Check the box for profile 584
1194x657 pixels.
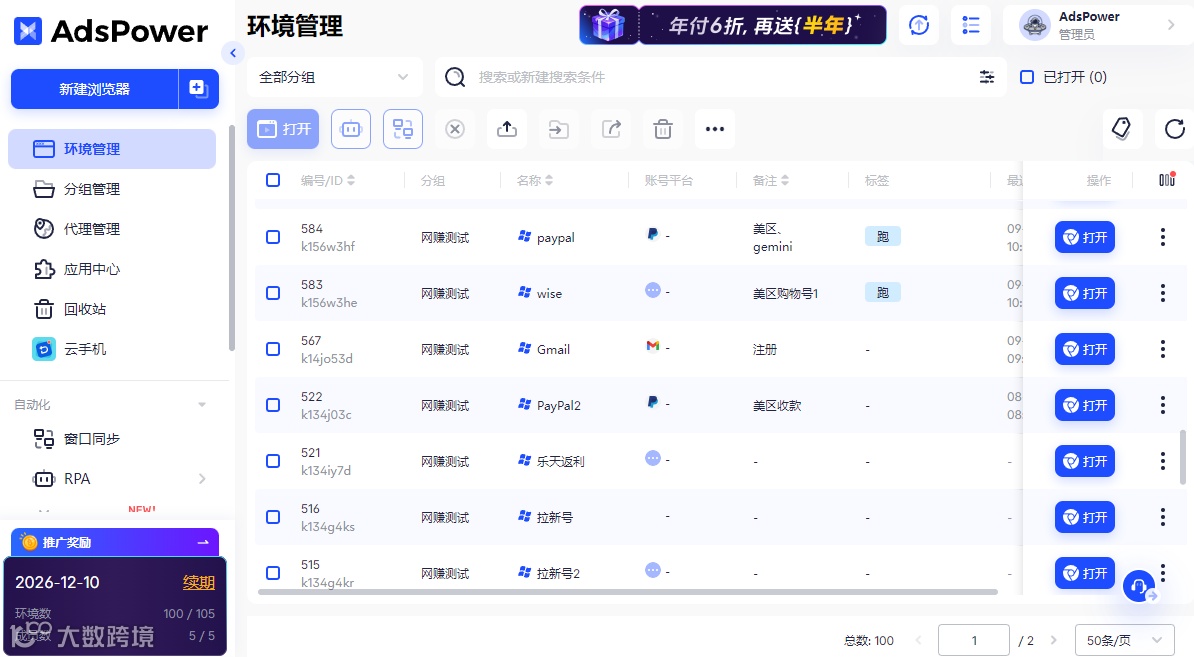pyautogui.click(x=273, y=237)
